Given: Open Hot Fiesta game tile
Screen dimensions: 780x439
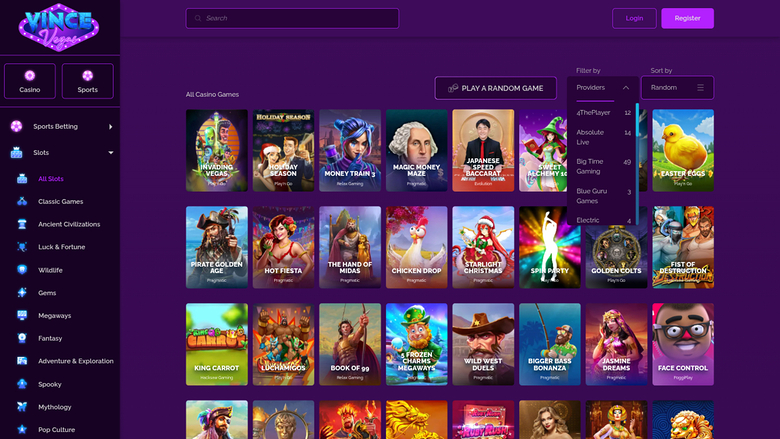Looking at the screenshot, I should click(284, 247).
